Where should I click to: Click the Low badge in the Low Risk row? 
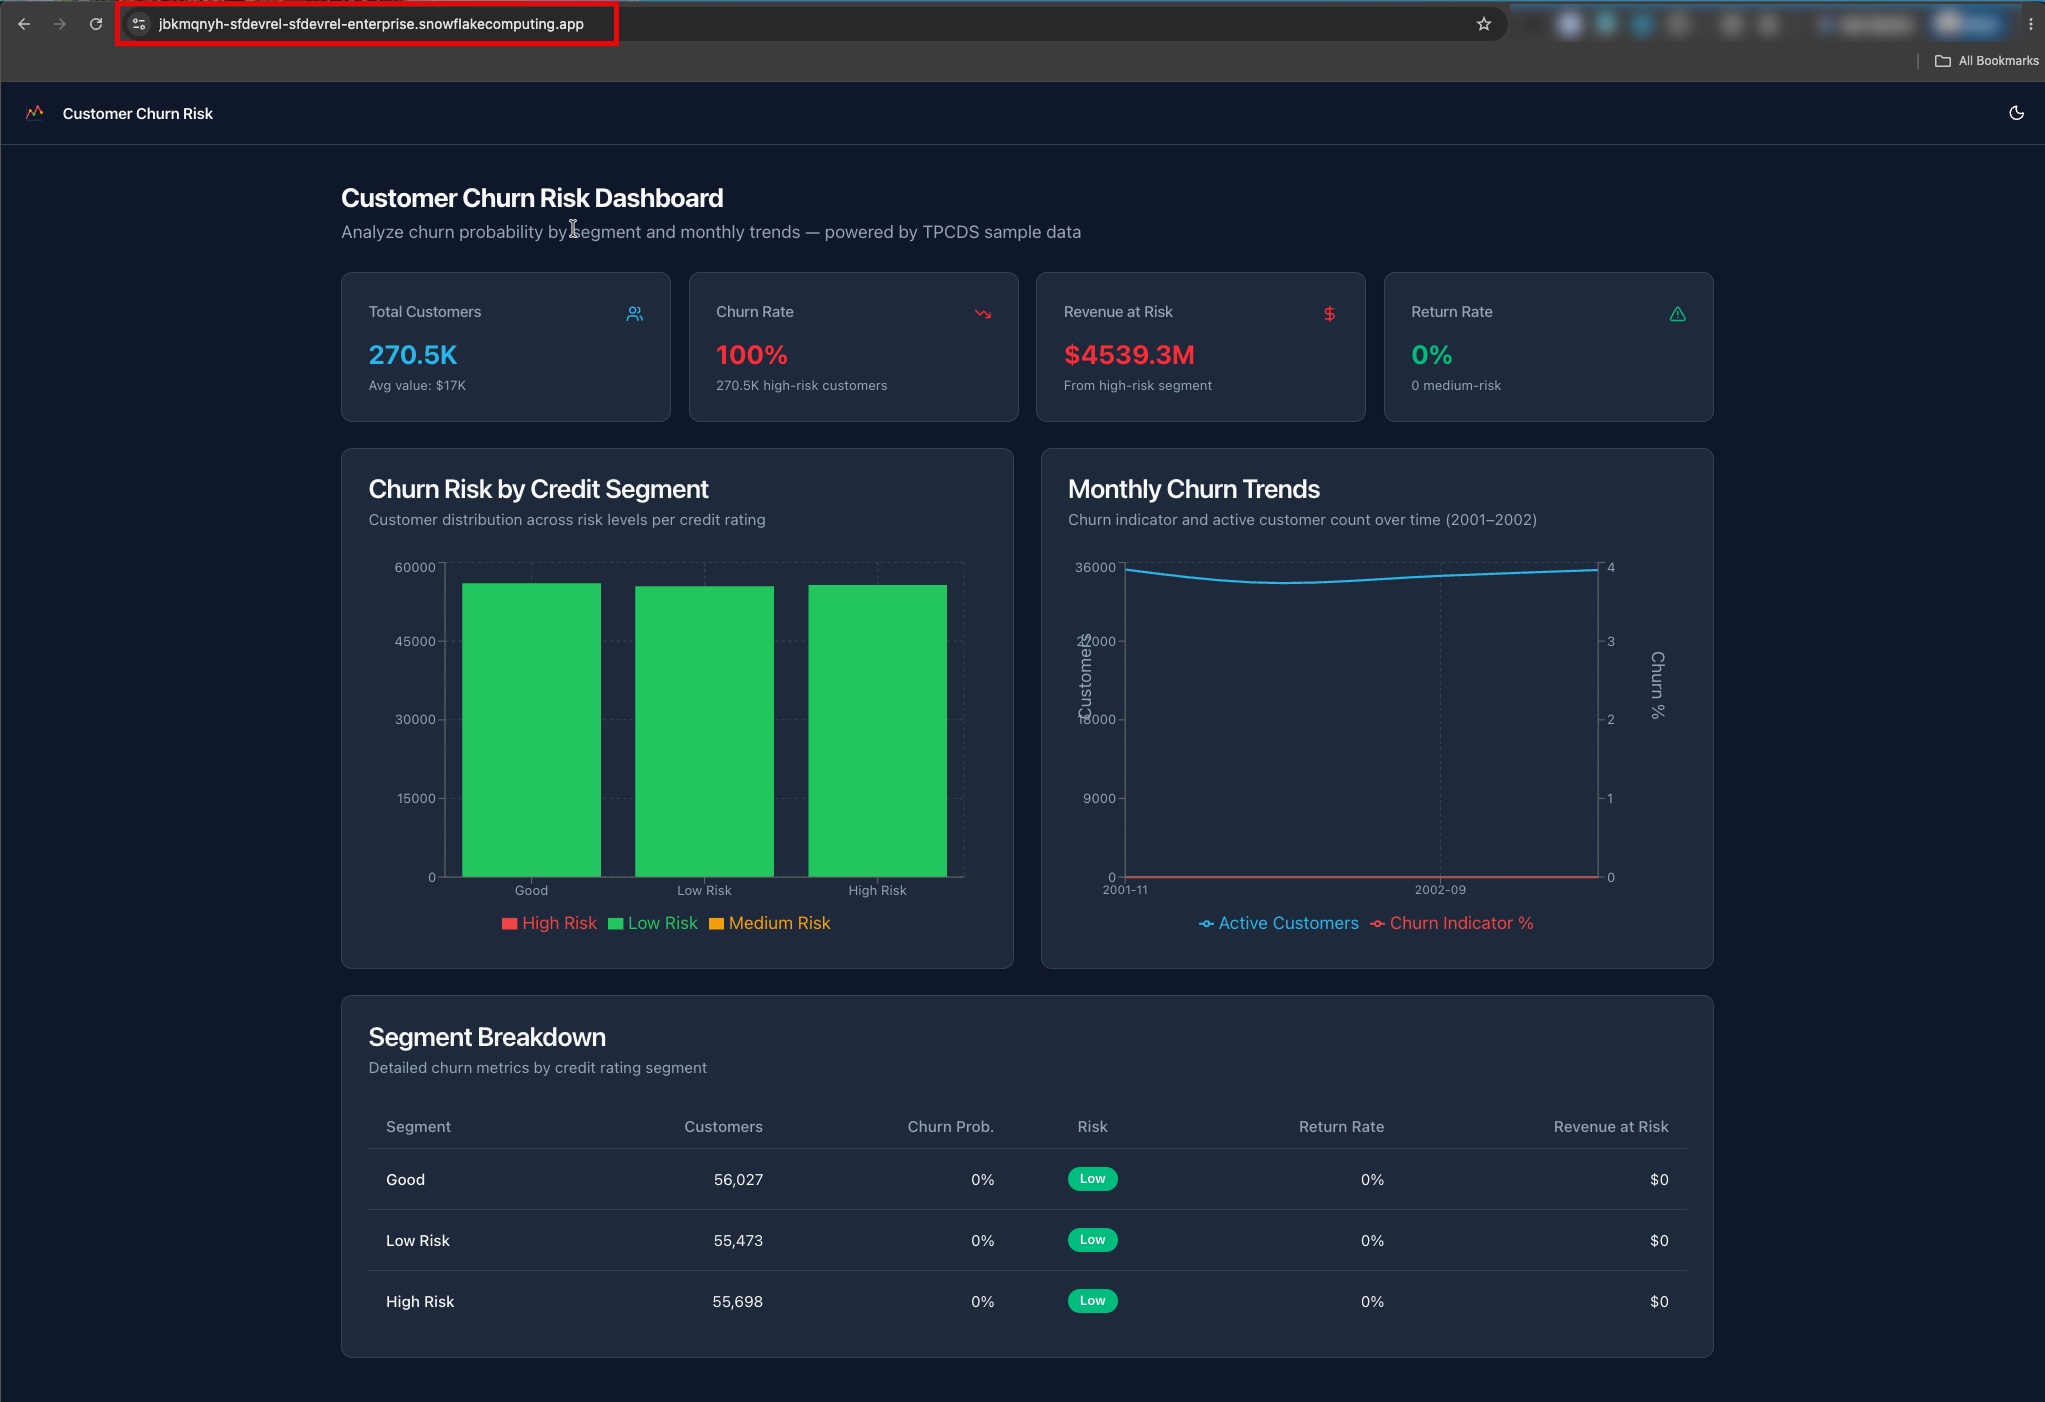pos(1092,1240)
